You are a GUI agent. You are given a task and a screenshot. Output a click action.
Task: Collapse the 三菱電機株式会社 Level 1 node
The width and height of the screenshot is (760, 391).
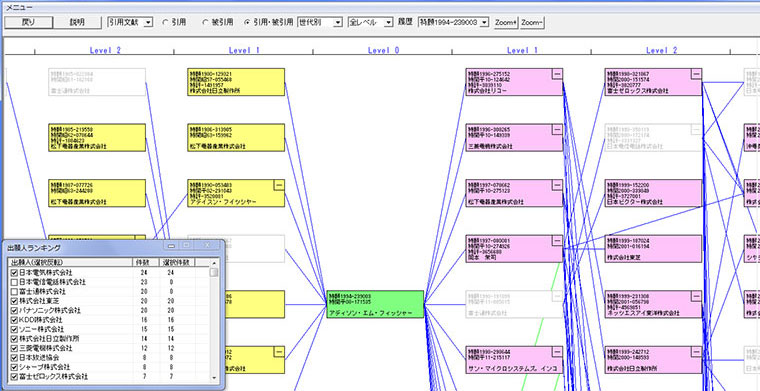(557, 129)
